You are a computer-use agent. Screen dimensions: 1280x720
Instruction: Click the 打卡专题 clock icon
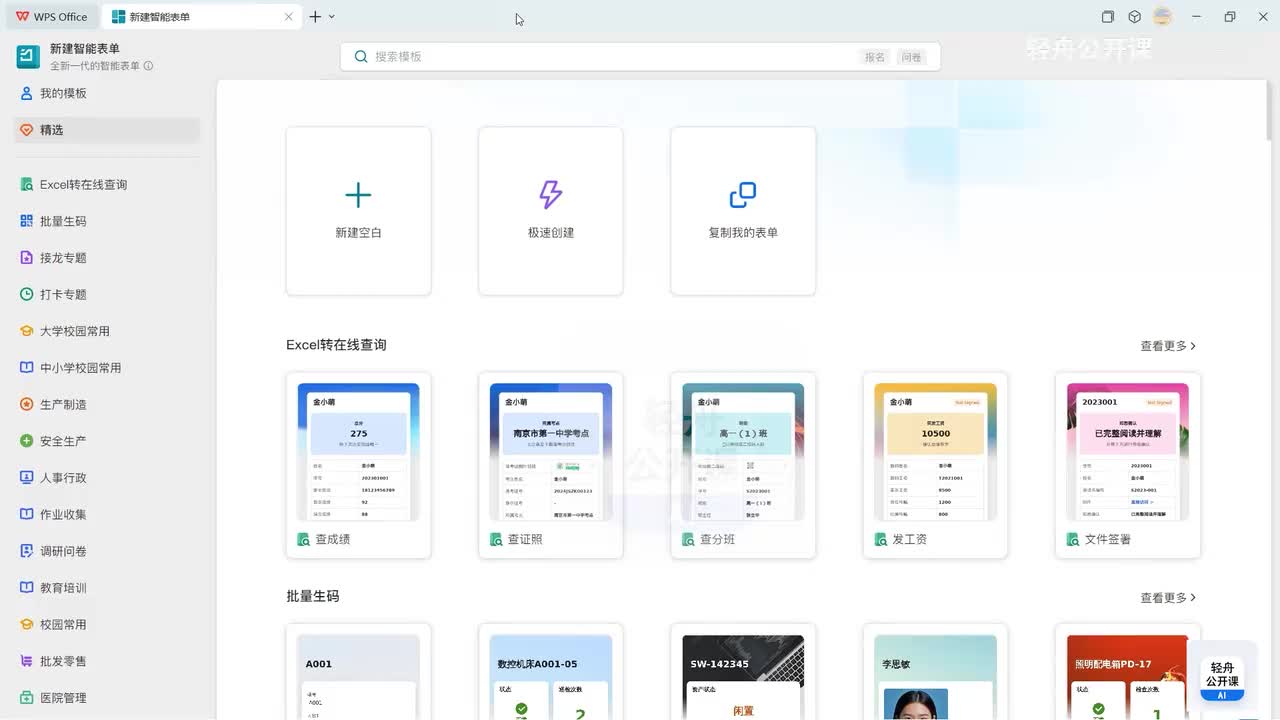[x=27, y=294]
